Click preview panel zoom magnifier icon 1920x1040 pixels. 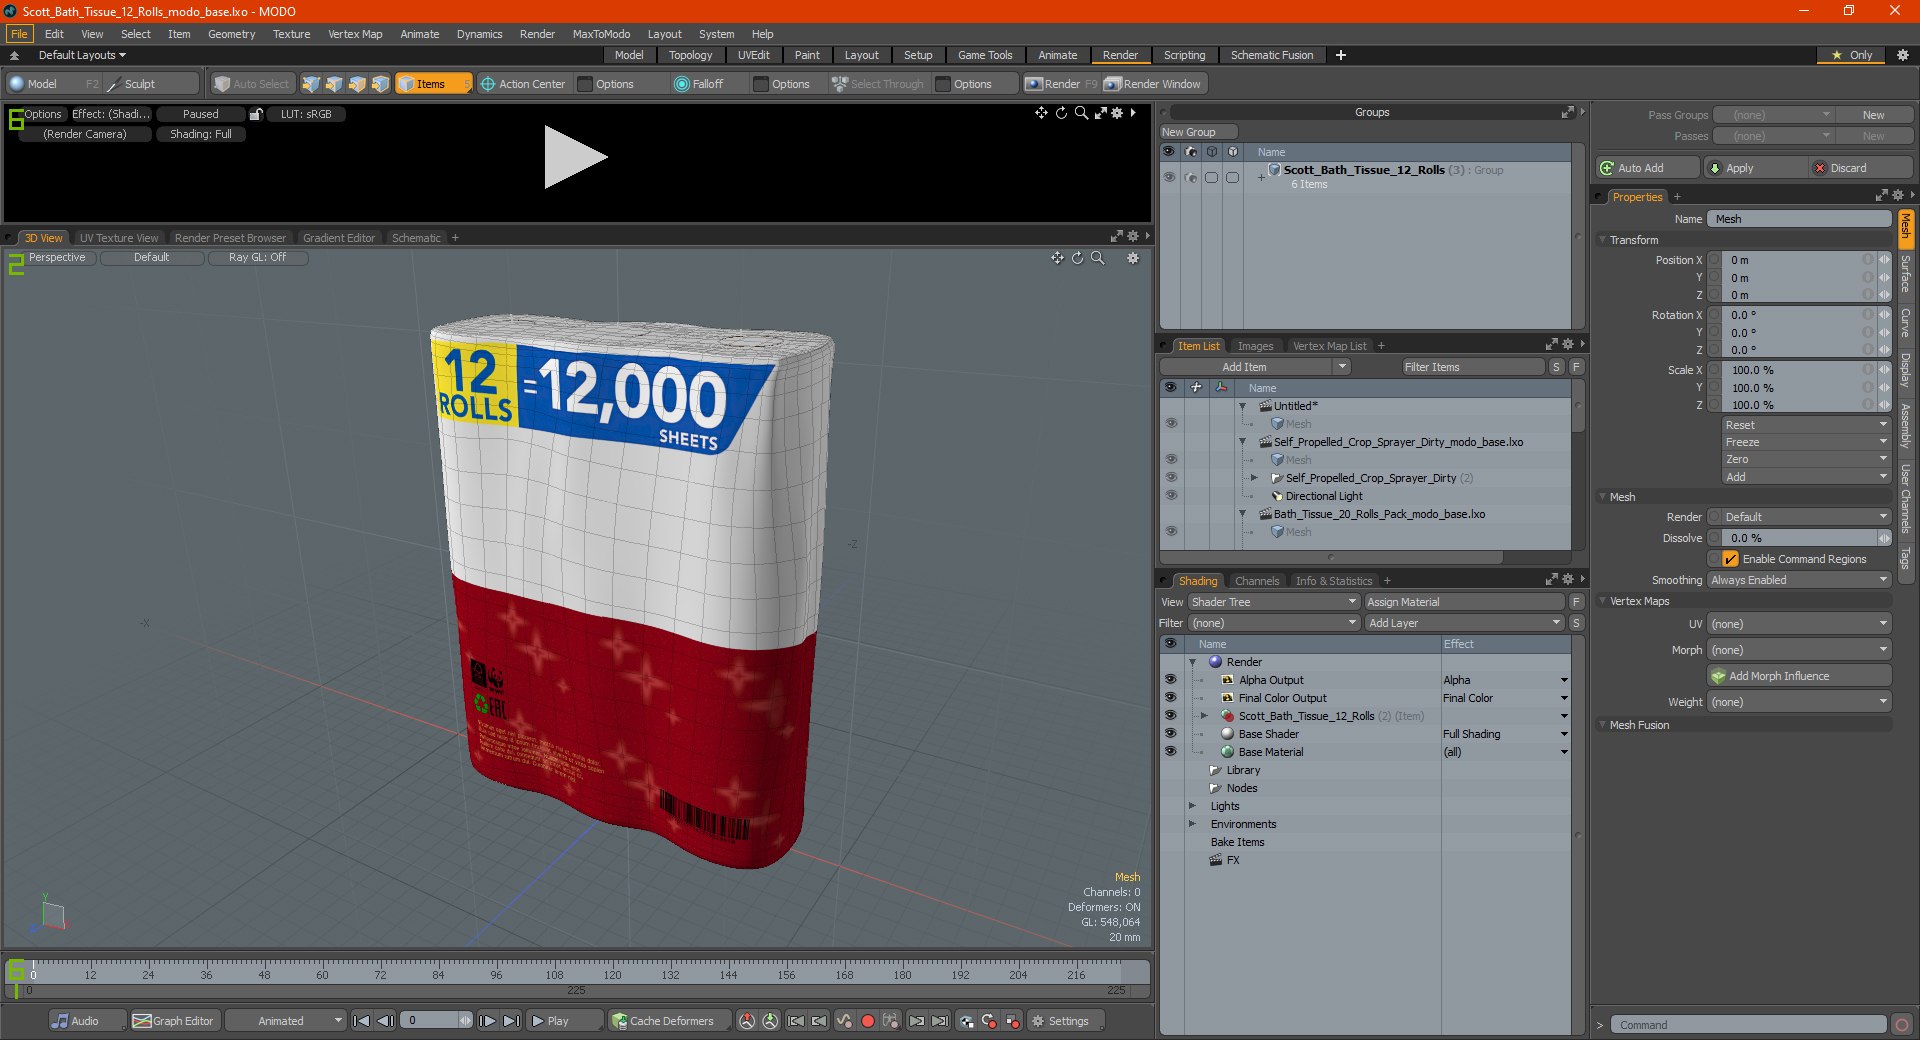coord(1081,113)
